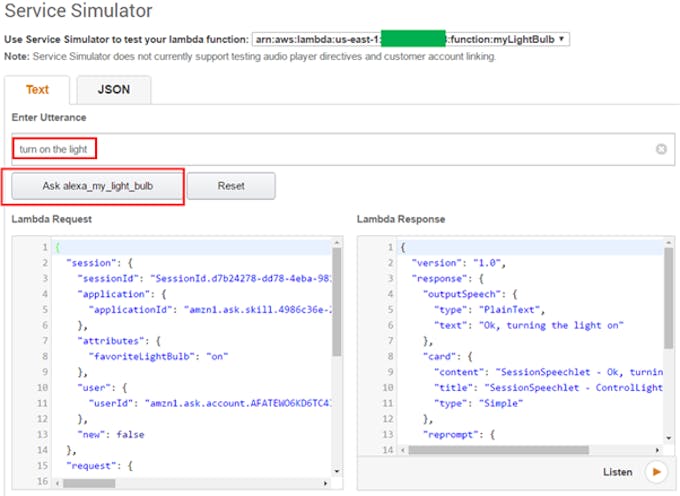Click the "title" line in Lambda Response
Screen dimensions: 680x496
(x=549, y=388)
